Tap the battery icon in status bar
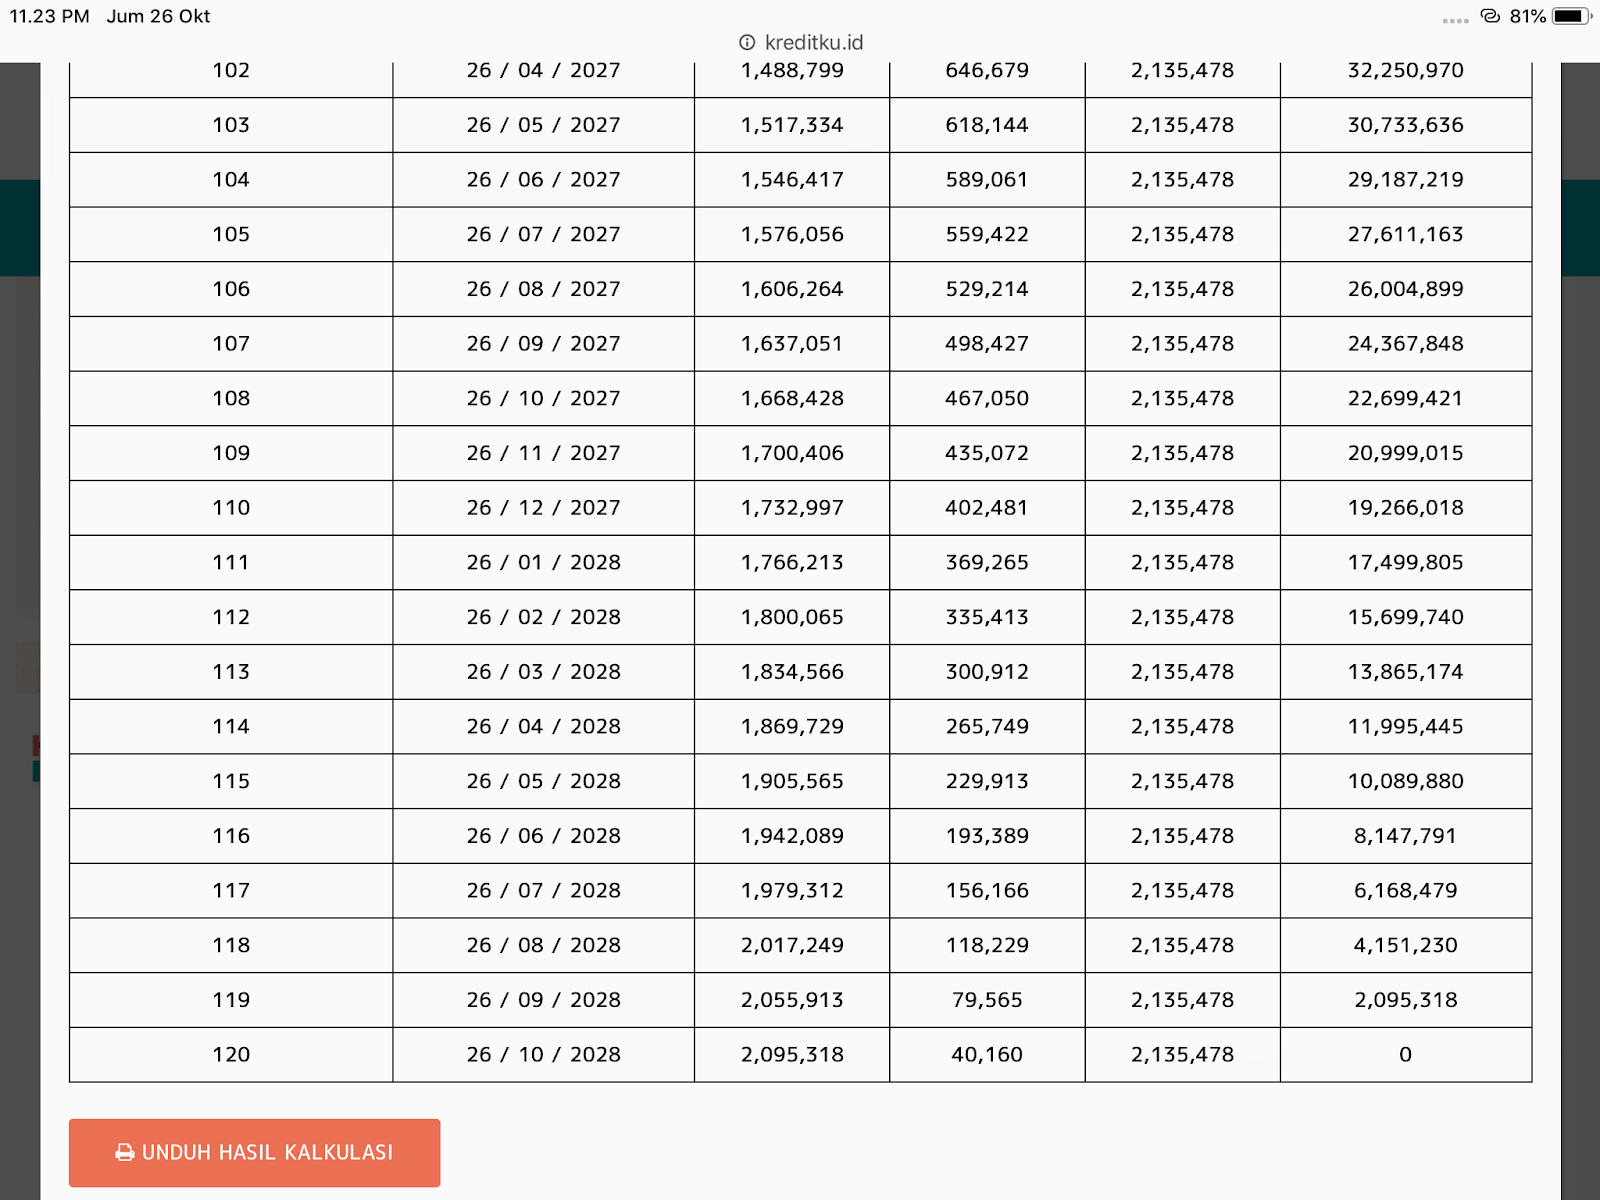 point(1572,16)
